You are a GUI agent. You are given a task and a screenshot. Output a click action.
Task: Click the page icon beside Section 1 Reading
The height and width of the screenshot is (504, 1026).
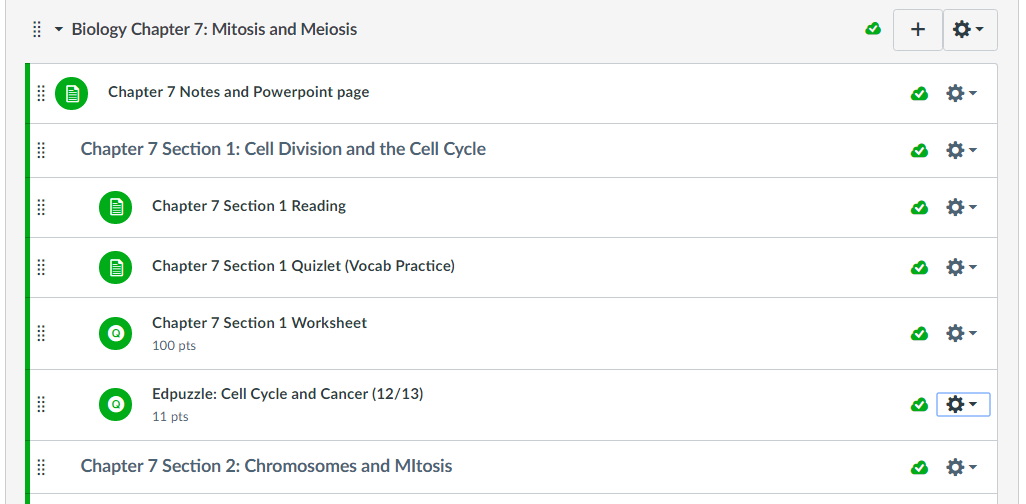115,207
